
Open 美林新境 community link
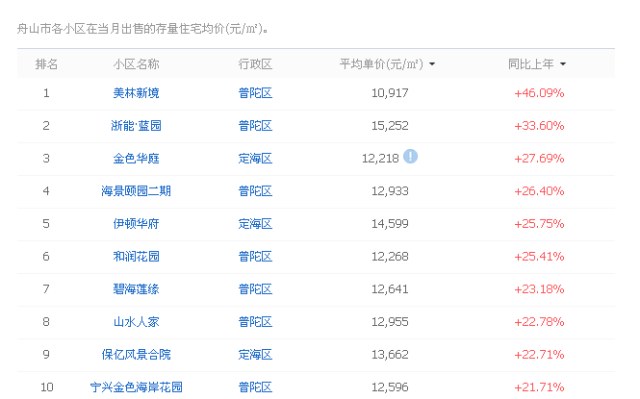click(136, 93)
